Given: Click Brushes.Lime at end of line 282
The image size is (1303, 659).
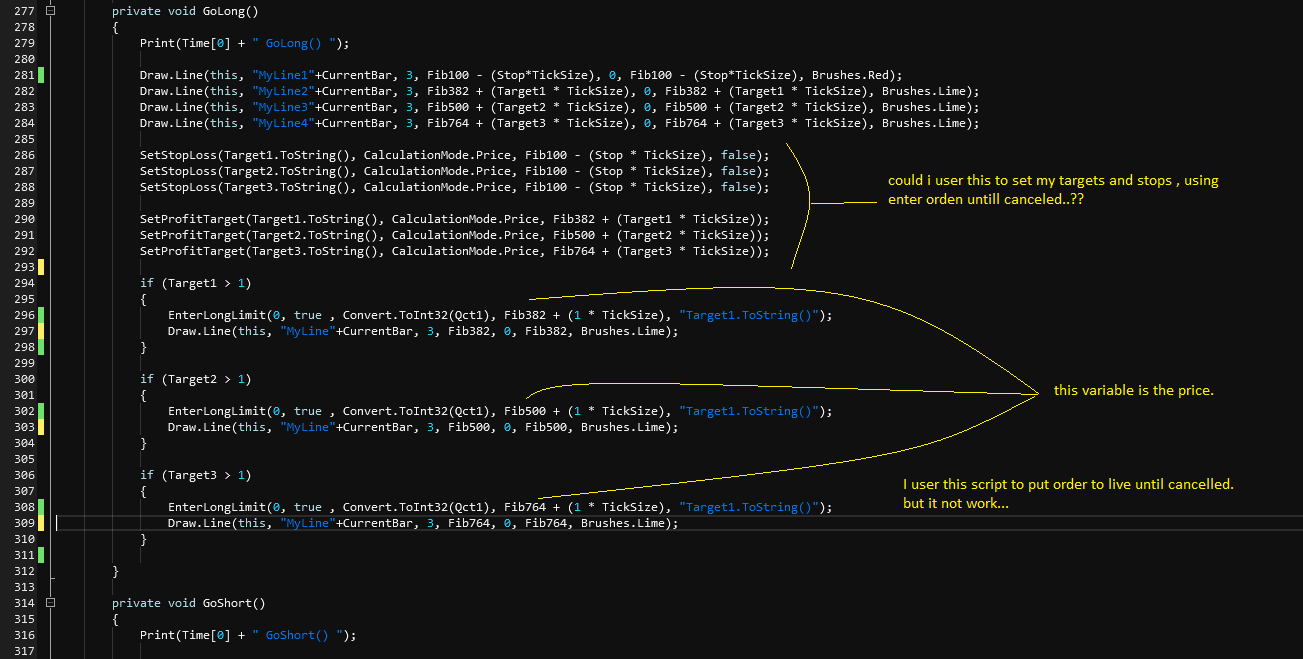Looking at the screenshot, I should coord(926,91).
